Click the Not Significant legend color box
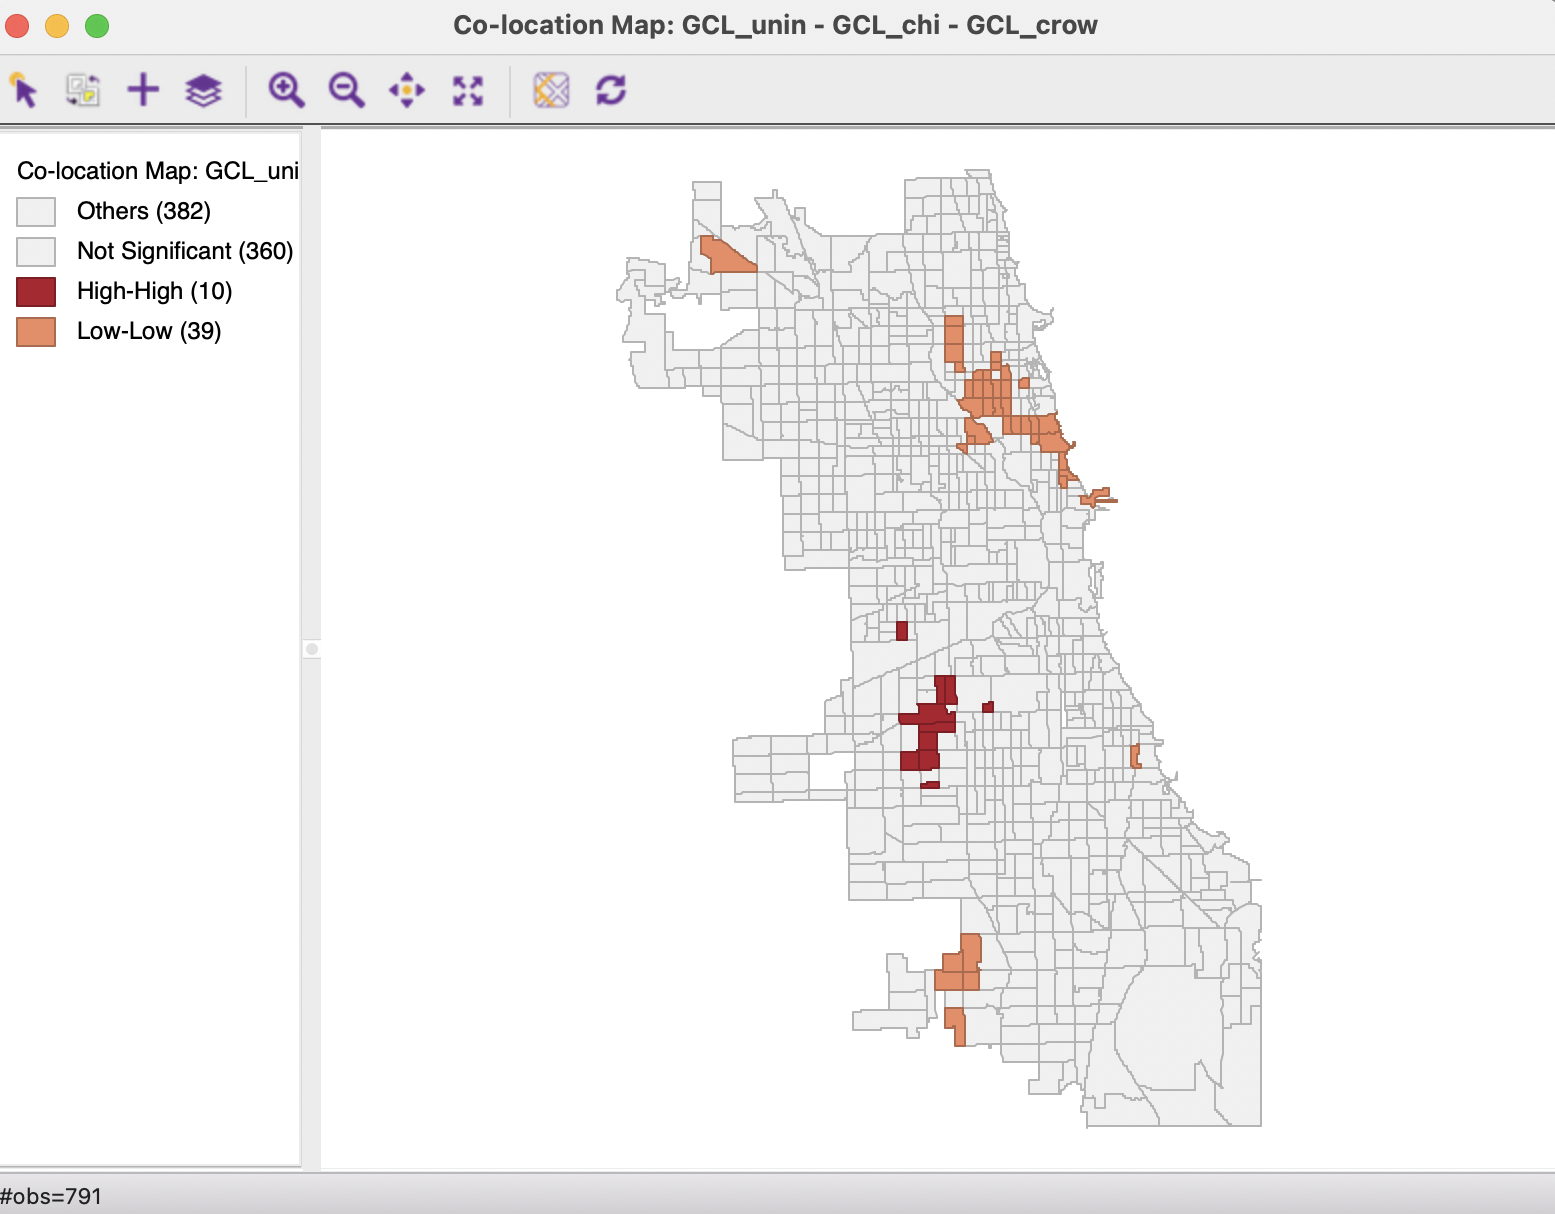This screenshot has width=1555, height=1214. coord(36,251)
